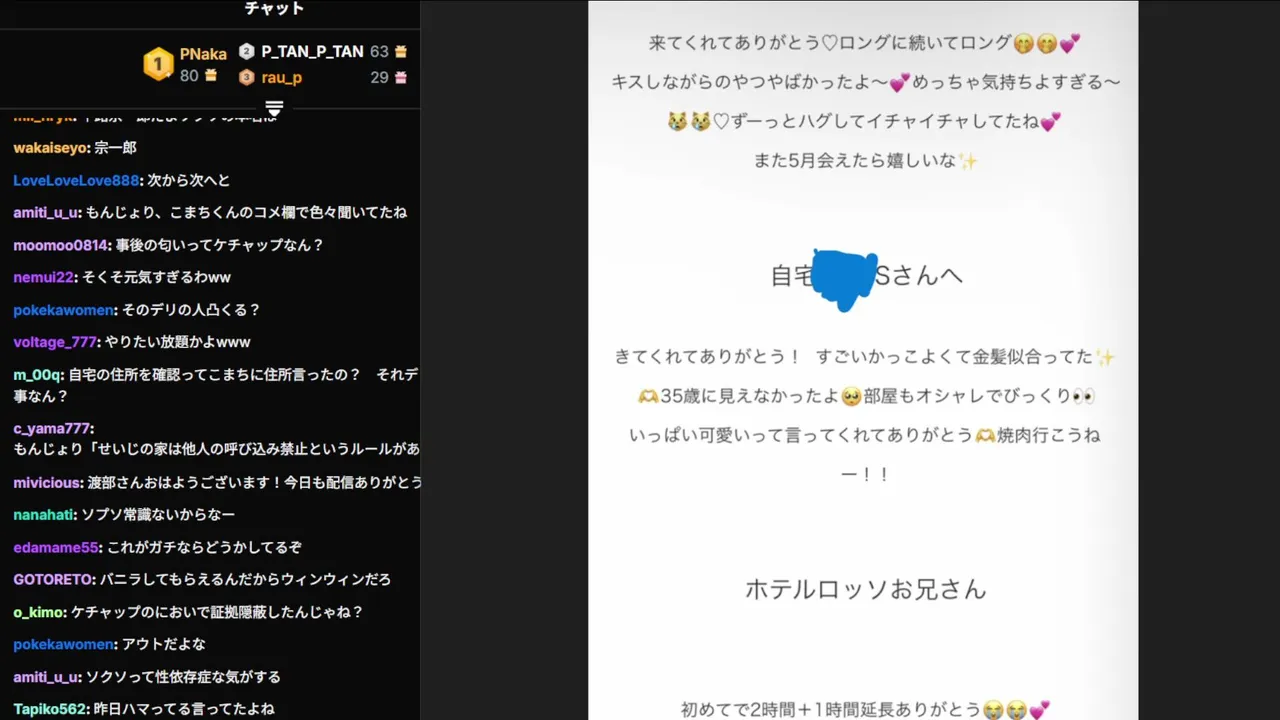
Task: Click username voltage_777 in chat
Action: (55, 342)
